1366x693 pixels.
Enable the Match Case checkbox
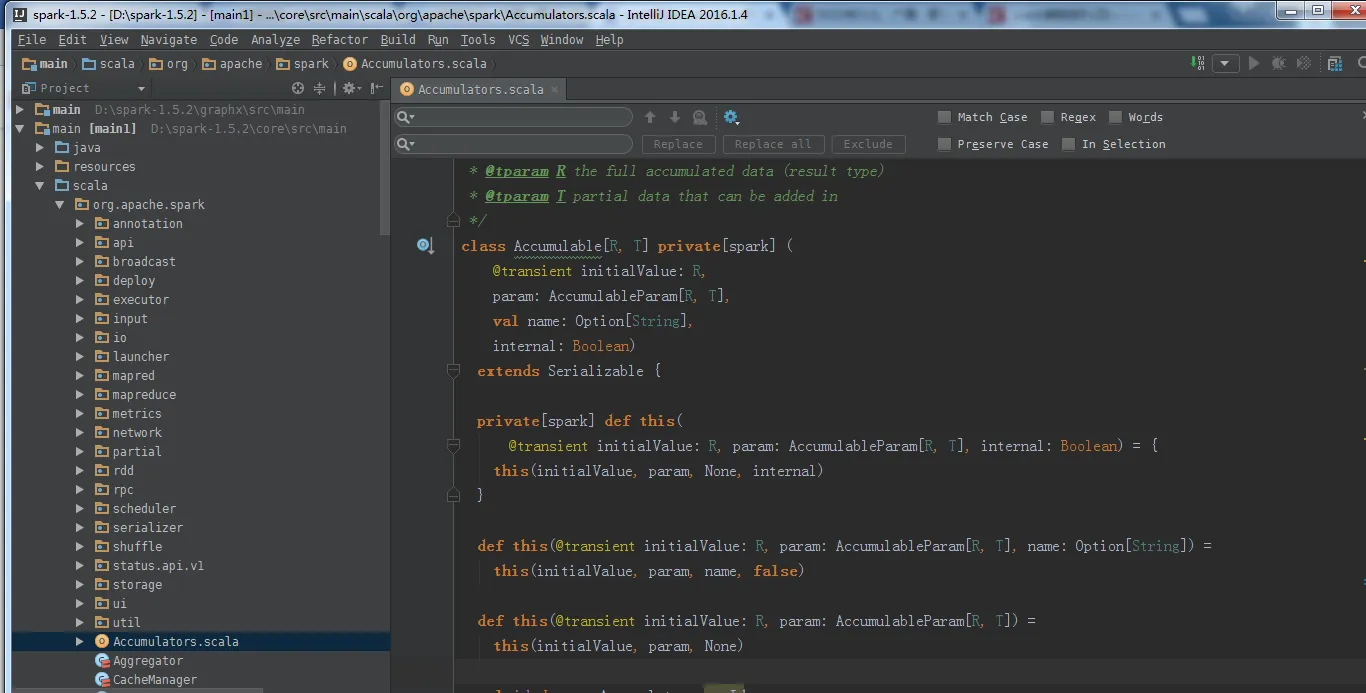944,117
